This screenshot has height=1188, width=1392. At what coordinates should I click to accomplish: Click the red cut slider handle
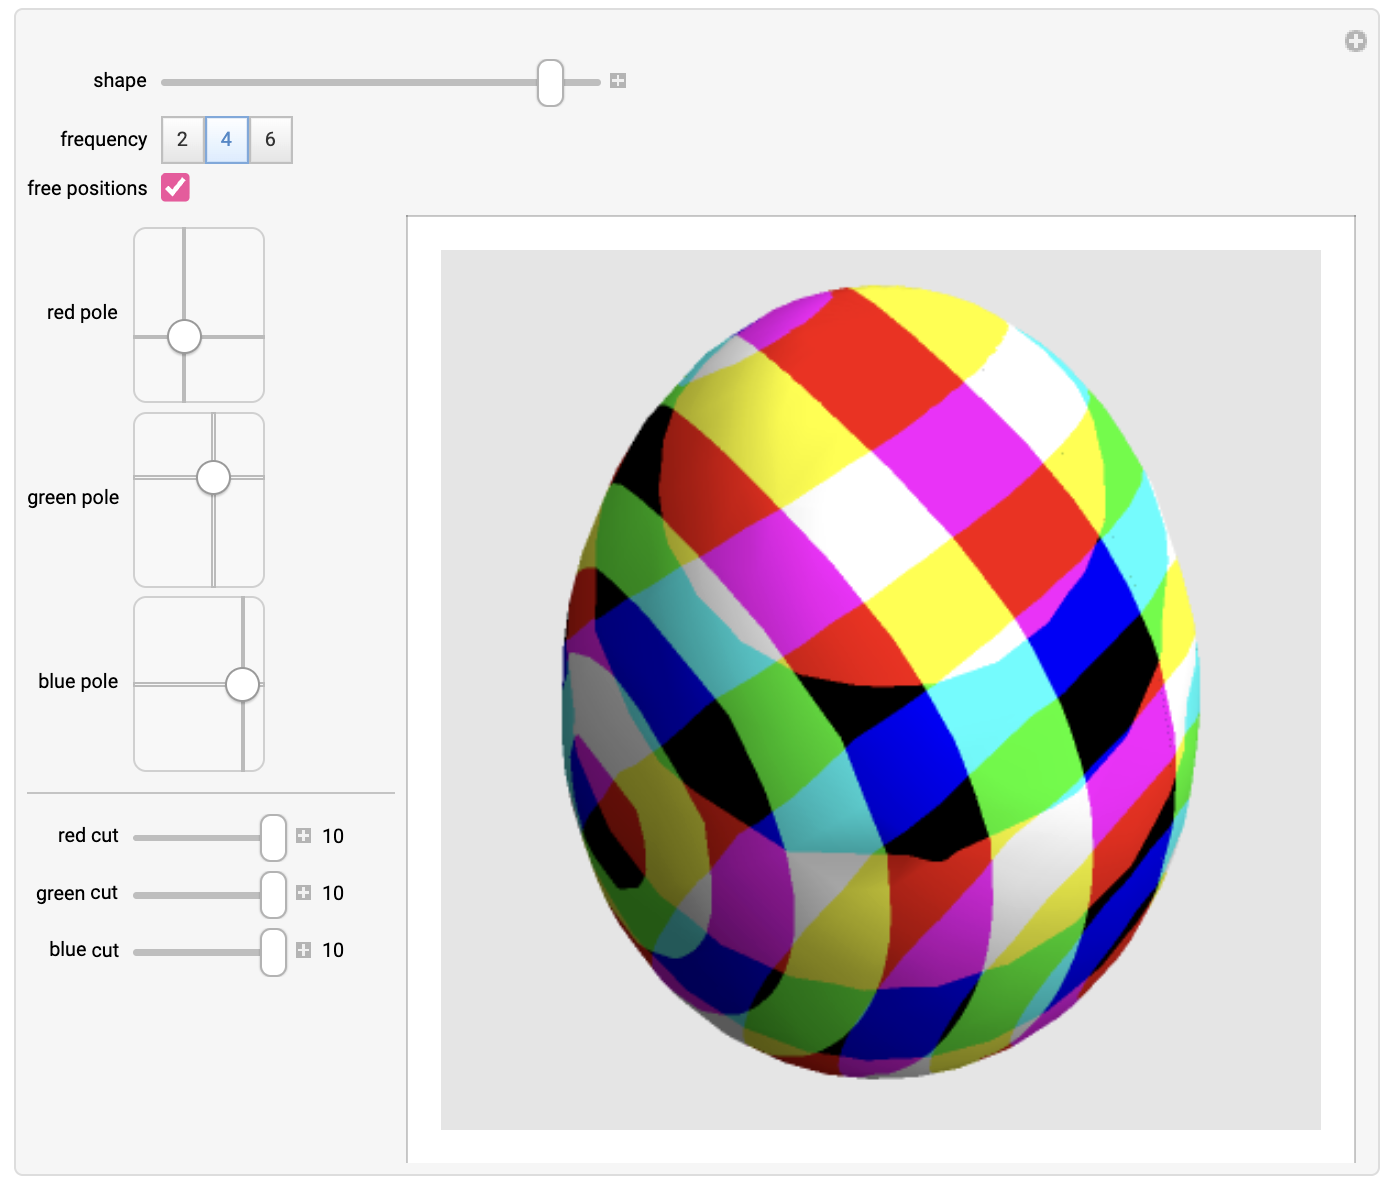(273, 837)
